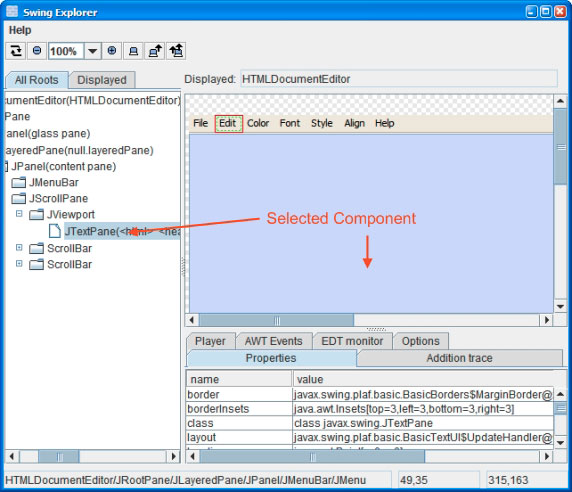
Task: Click the class javax.swing.JTextPane value cell
Action: click(x=423, y=423)
